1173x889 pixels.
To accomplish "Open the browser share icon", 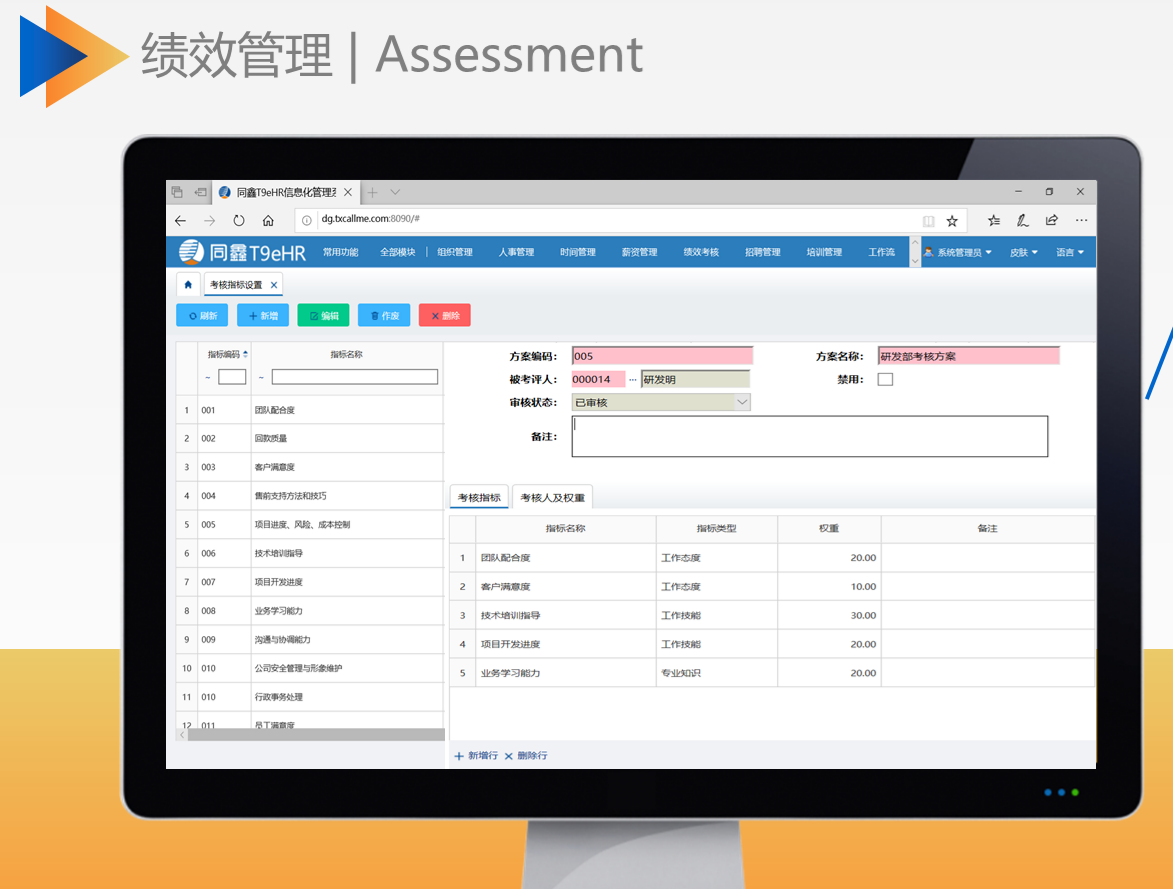I will coord(1052,221).
